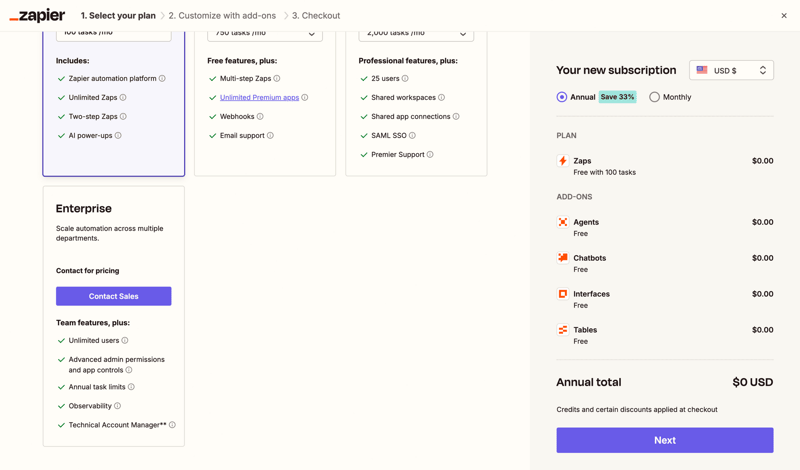This screenshot has height=470, width=800.
Task: Click info icon beside 25 users
Action: [405, 79]
